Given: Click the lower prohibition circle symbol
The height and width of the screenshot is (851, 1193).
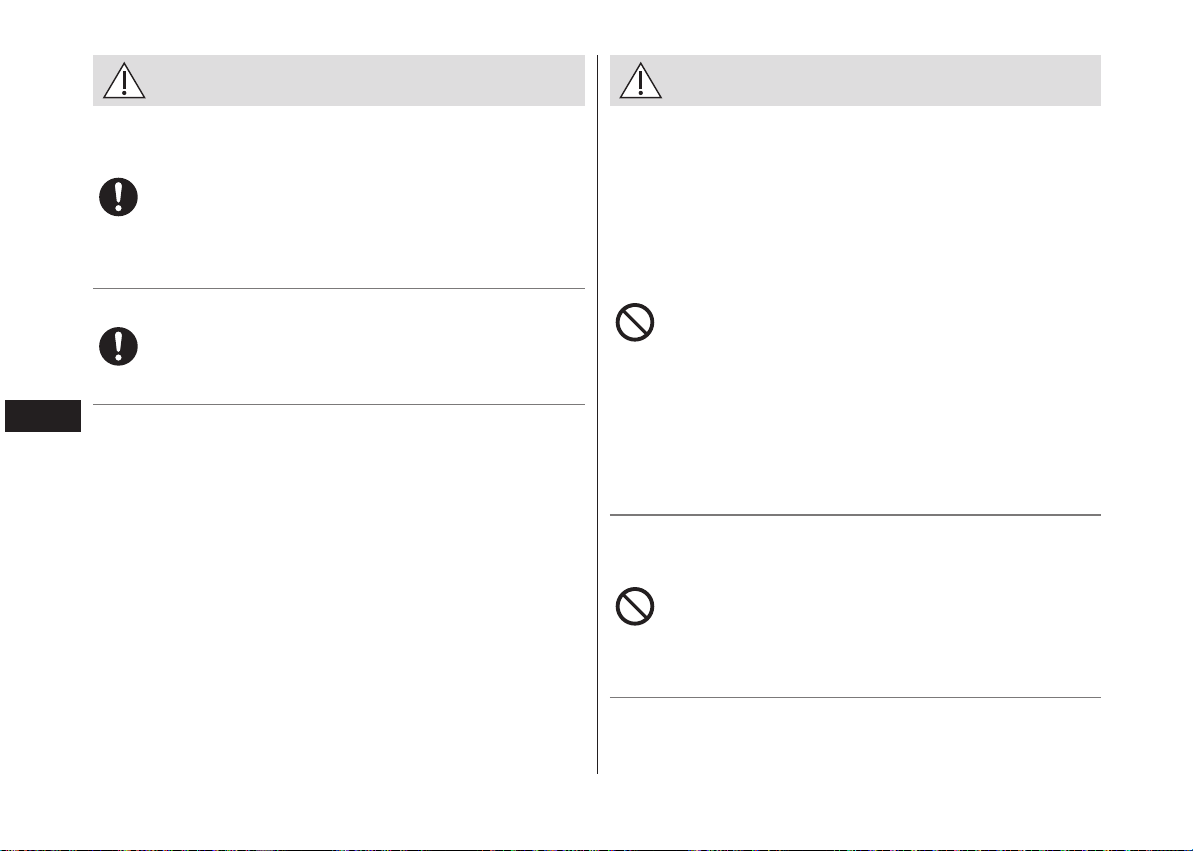Looking at the screenshot, I should click(635, 607).
